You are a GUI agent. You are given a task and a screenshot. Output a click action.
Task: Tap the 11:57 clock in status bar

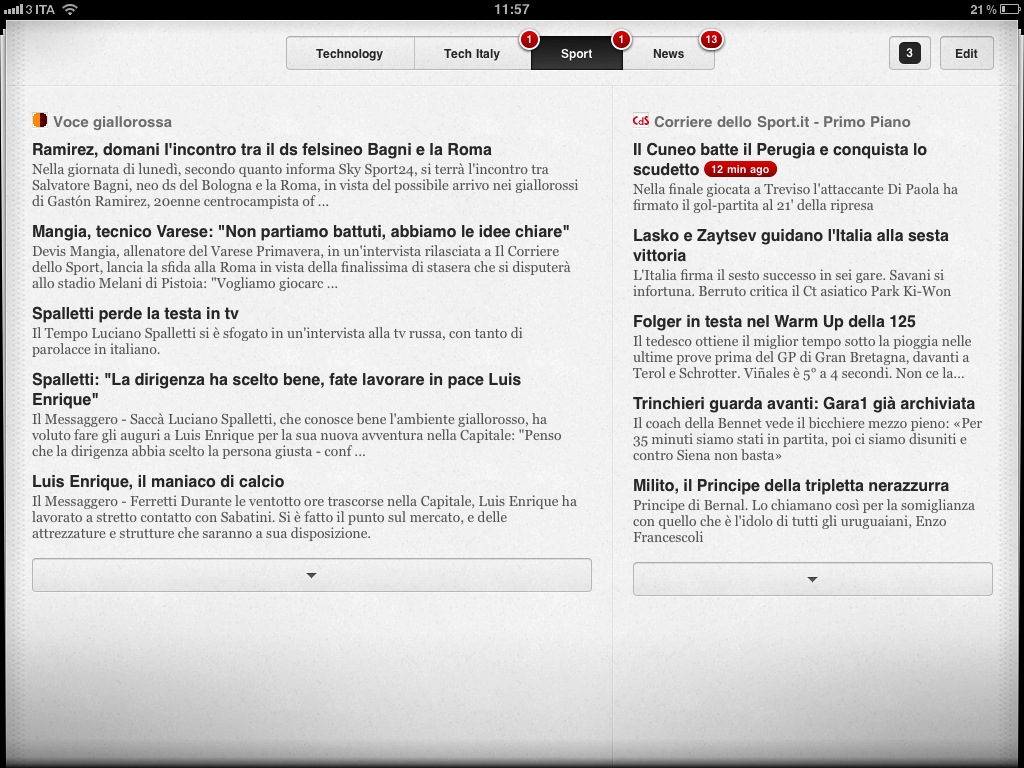click(511, 9)
